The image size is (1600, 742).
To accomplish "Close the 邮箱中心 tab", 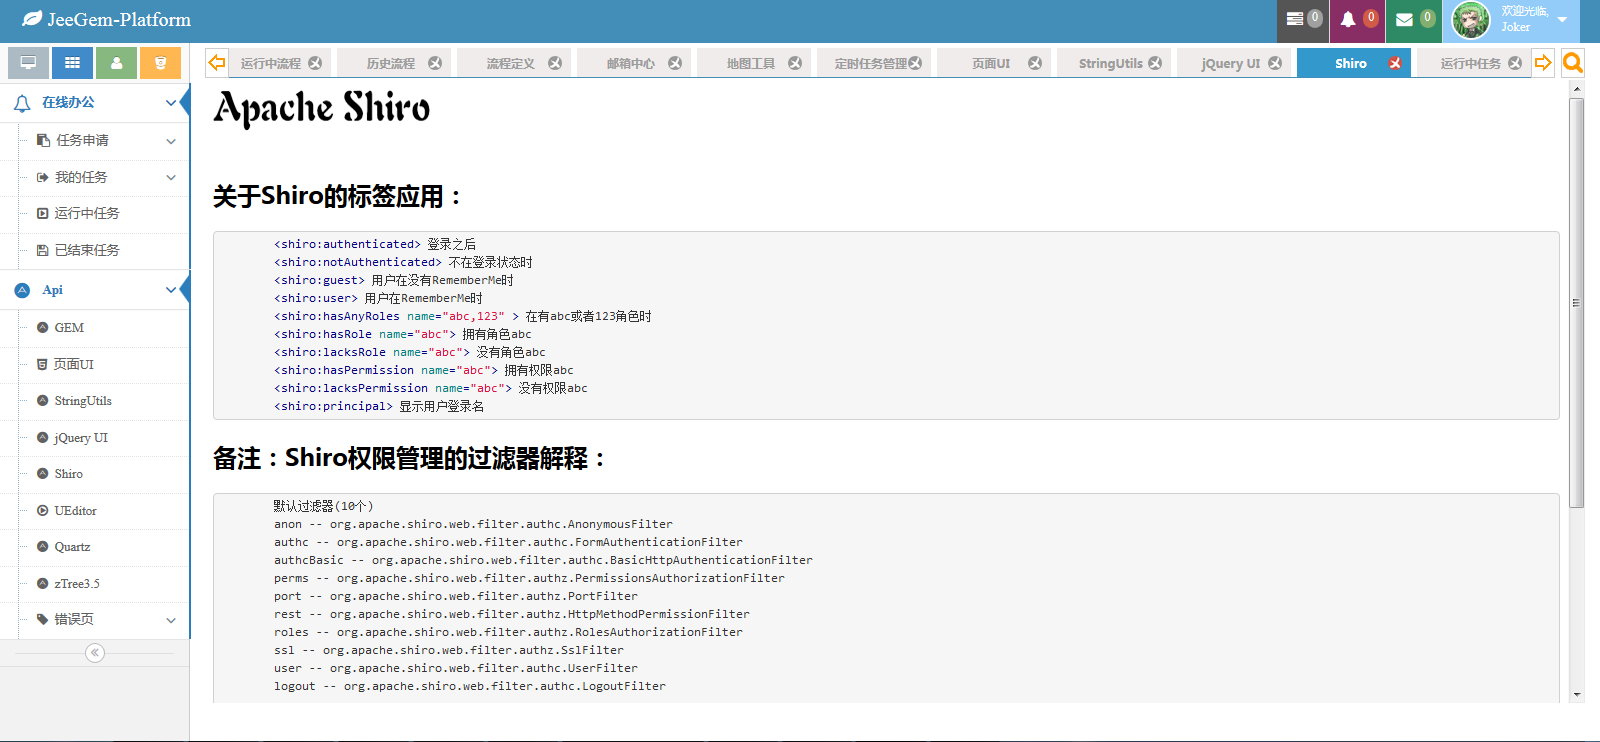I will pyautogui.click(x=675, y=63).
